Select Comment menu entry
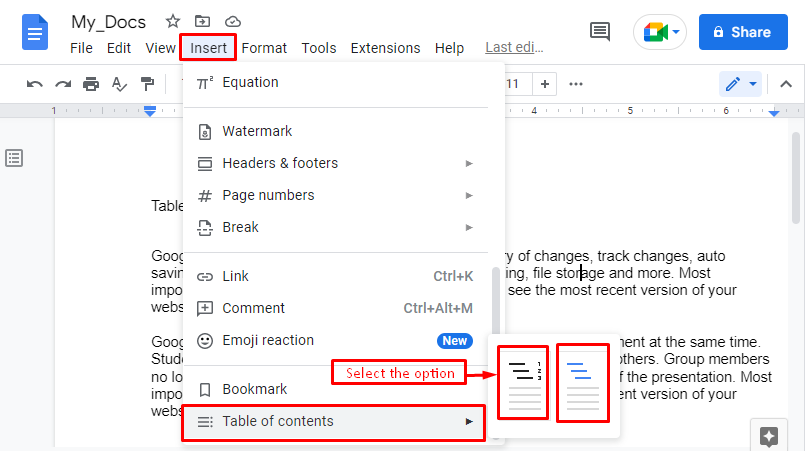Screen dimensions: 805x451 coord(336,308)
